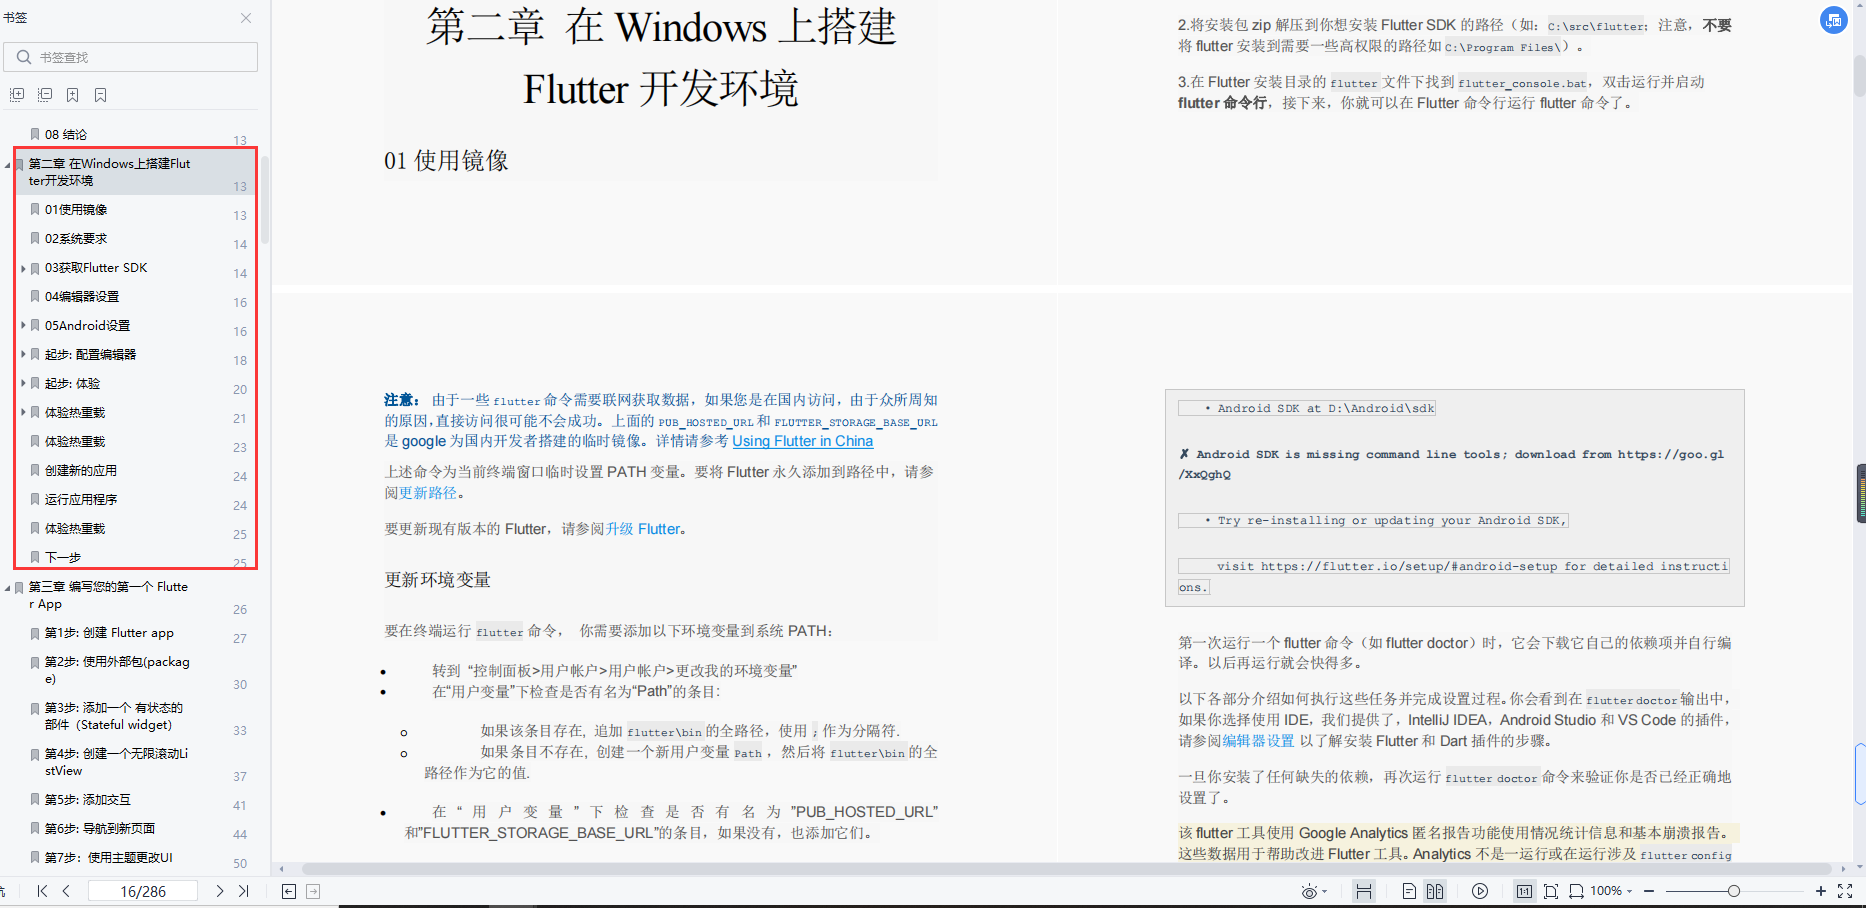Click the horizontal document scrollbar
1866x908 pixels.
(x=1067, y=869)
